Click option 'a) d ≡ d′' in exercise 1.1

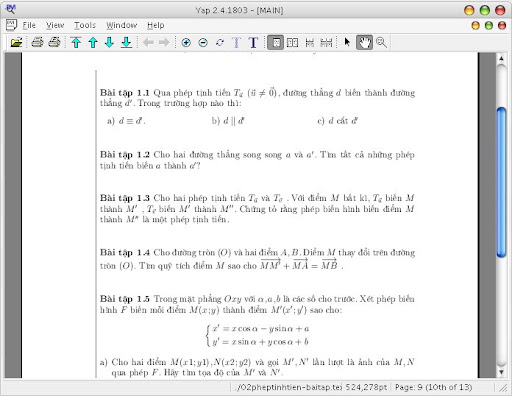(126, 121)
